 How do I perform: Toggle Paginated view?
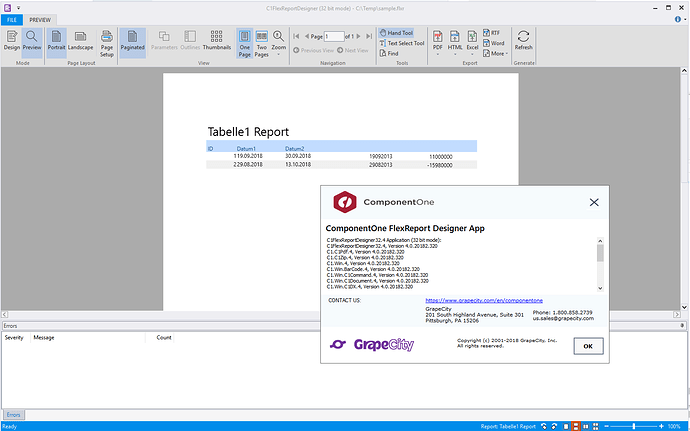132,41
